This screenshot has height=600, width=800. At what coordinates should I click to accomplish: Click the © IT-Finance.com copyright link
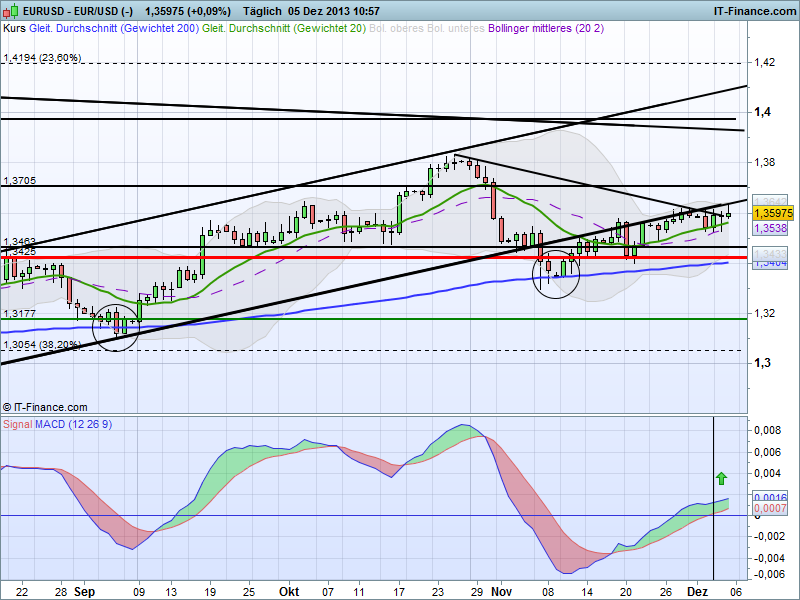(45, 407)
